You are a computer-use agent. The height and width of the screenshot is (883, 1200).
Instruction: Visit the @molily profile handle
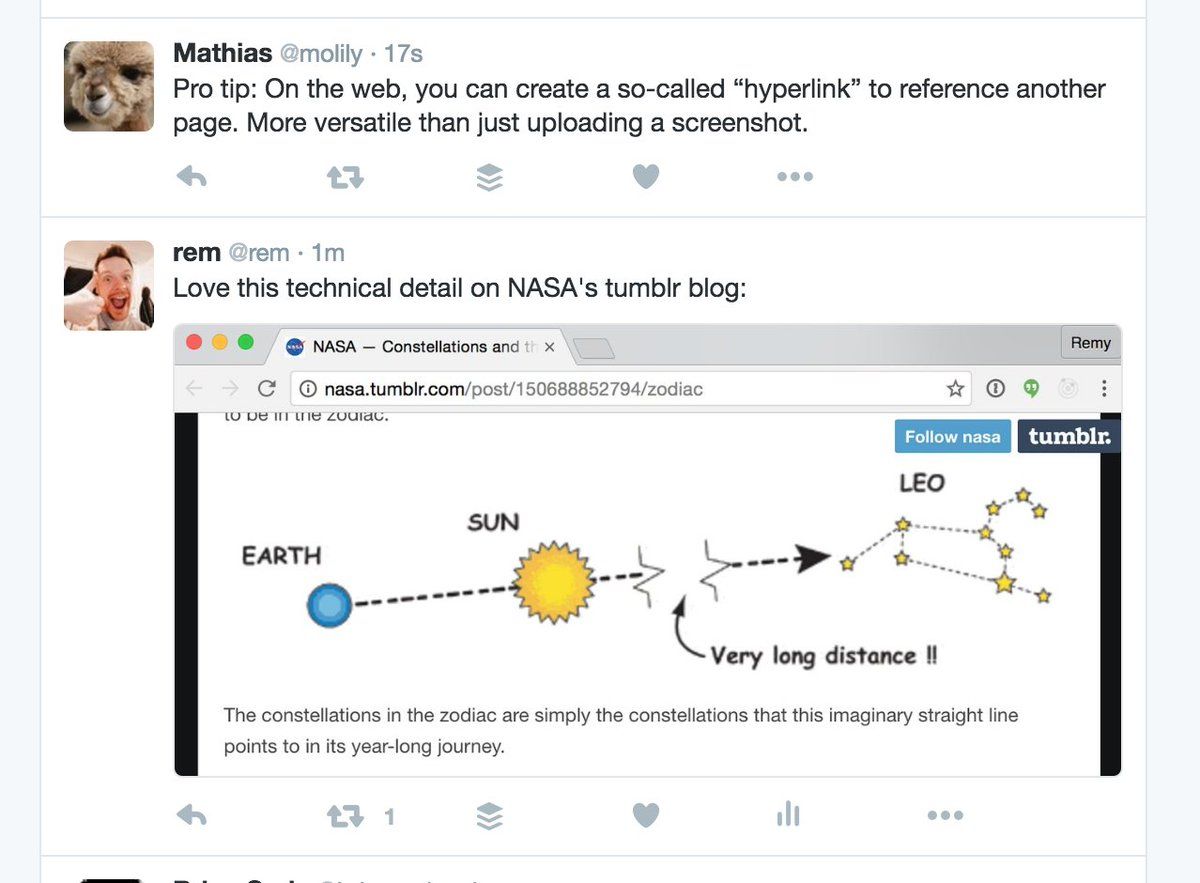pyautogui.click(x=320, y=53)
